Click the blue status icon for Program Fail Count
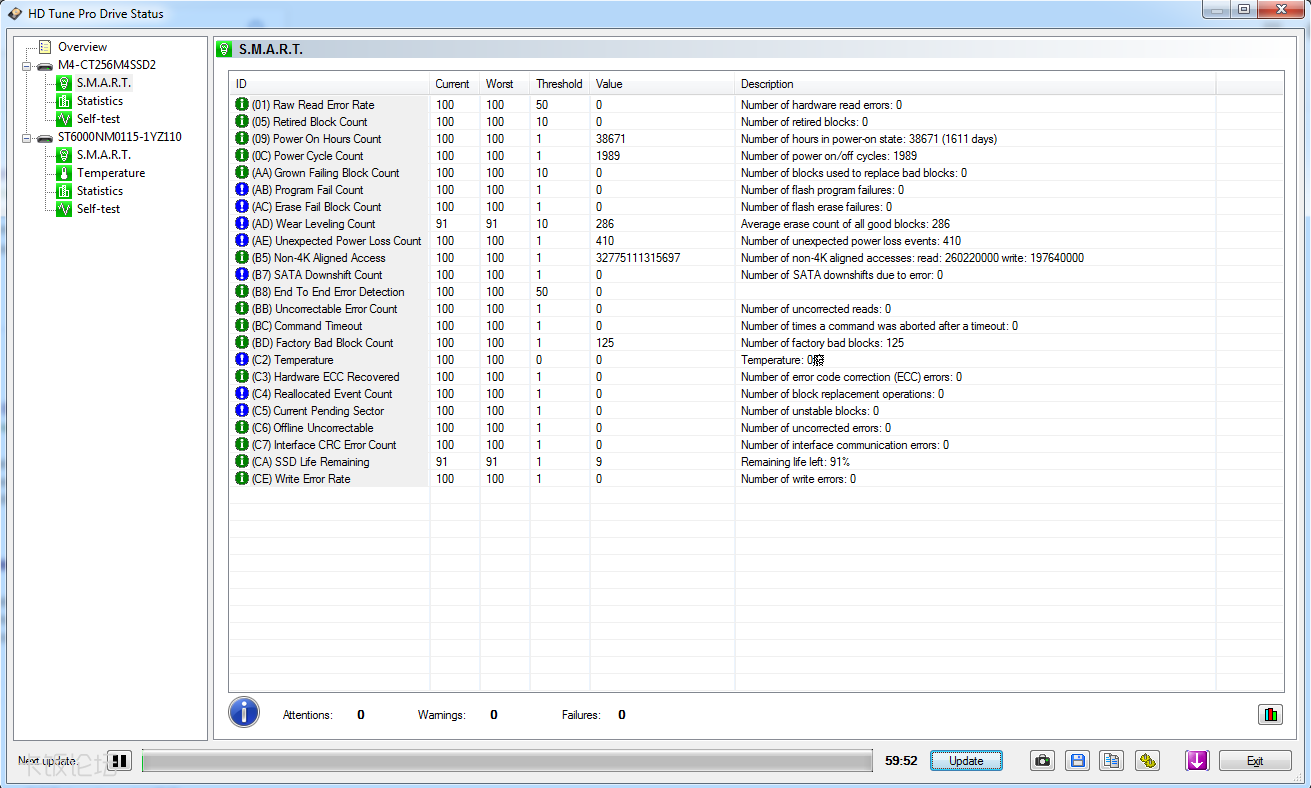Image resolution: width=1311 pixels, height=788 pixels. [241, 189]
